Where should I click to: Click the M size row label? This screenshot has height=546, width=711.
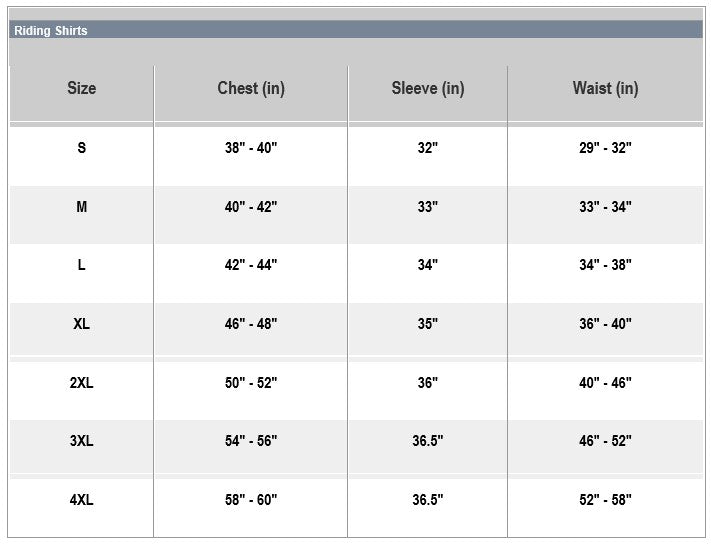(82, 207)
